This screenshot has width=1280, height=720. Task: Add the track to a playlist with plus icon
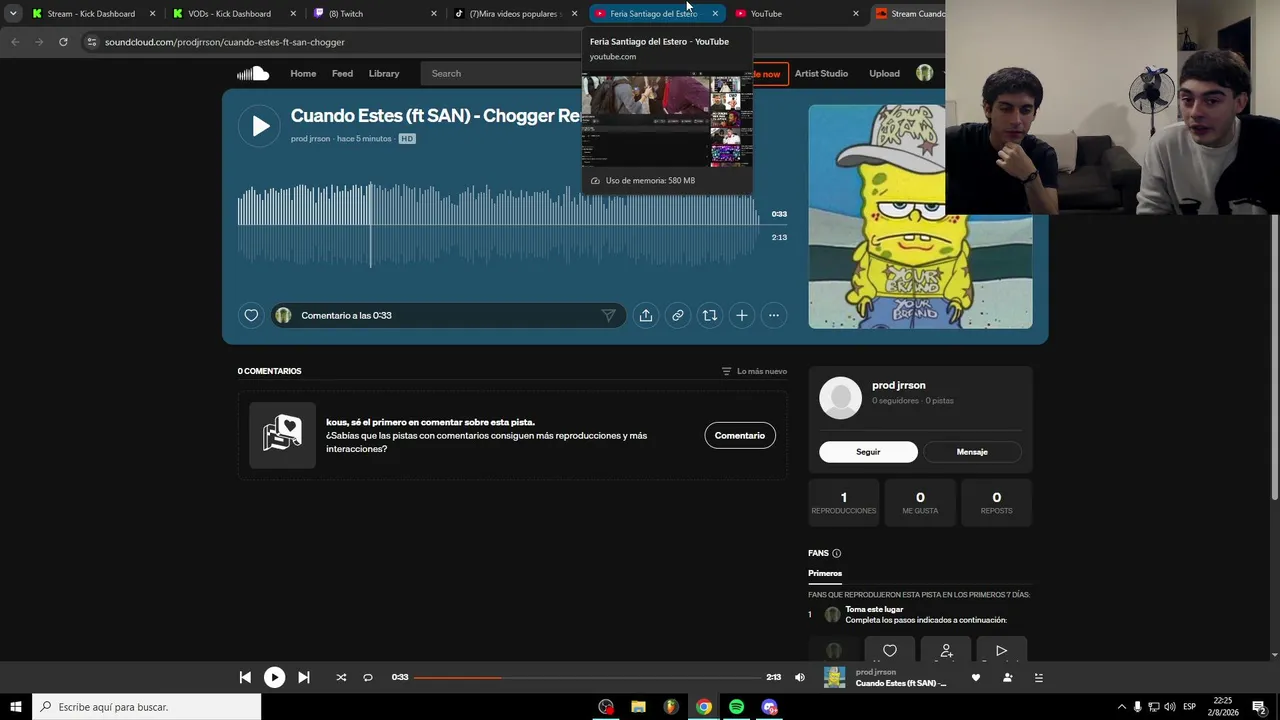click(742, 315)
